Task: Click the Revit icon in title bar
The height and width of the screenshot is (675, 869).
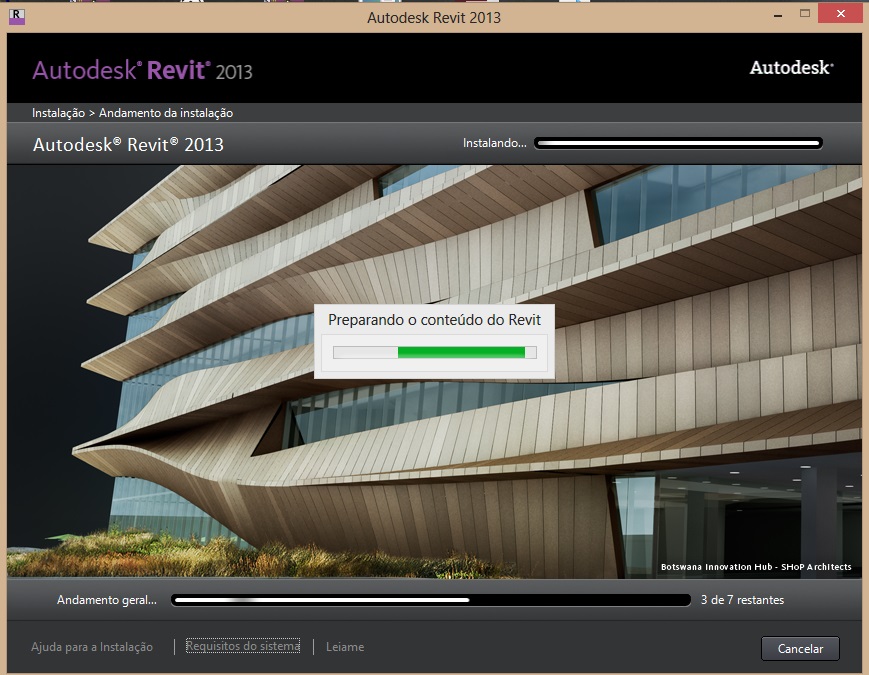Action: 17,17
